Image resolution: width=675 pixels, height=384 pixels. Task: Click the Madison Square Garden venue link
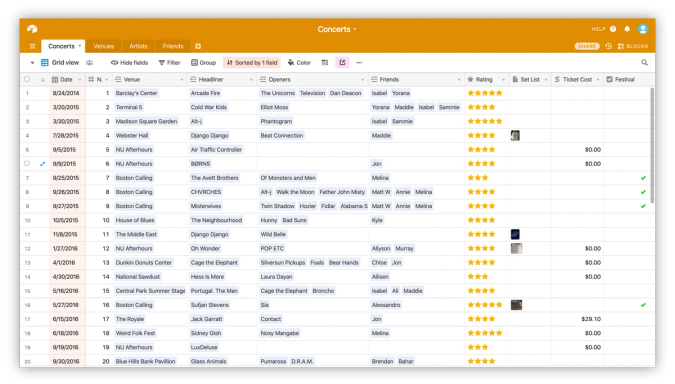point(146,121)
